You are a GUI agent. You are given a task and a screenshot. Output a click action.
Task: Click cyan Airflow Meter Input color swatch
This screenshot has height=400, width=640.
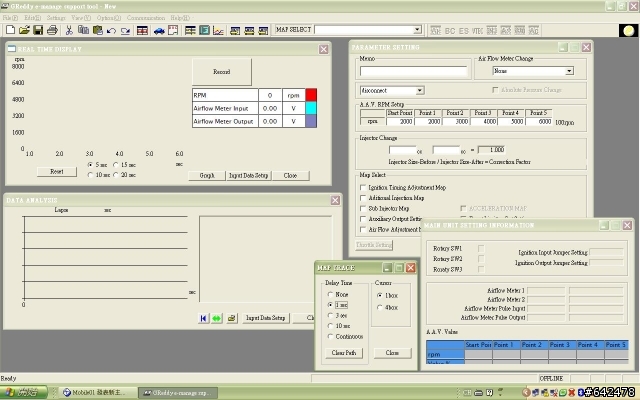[x=311, y=108]
